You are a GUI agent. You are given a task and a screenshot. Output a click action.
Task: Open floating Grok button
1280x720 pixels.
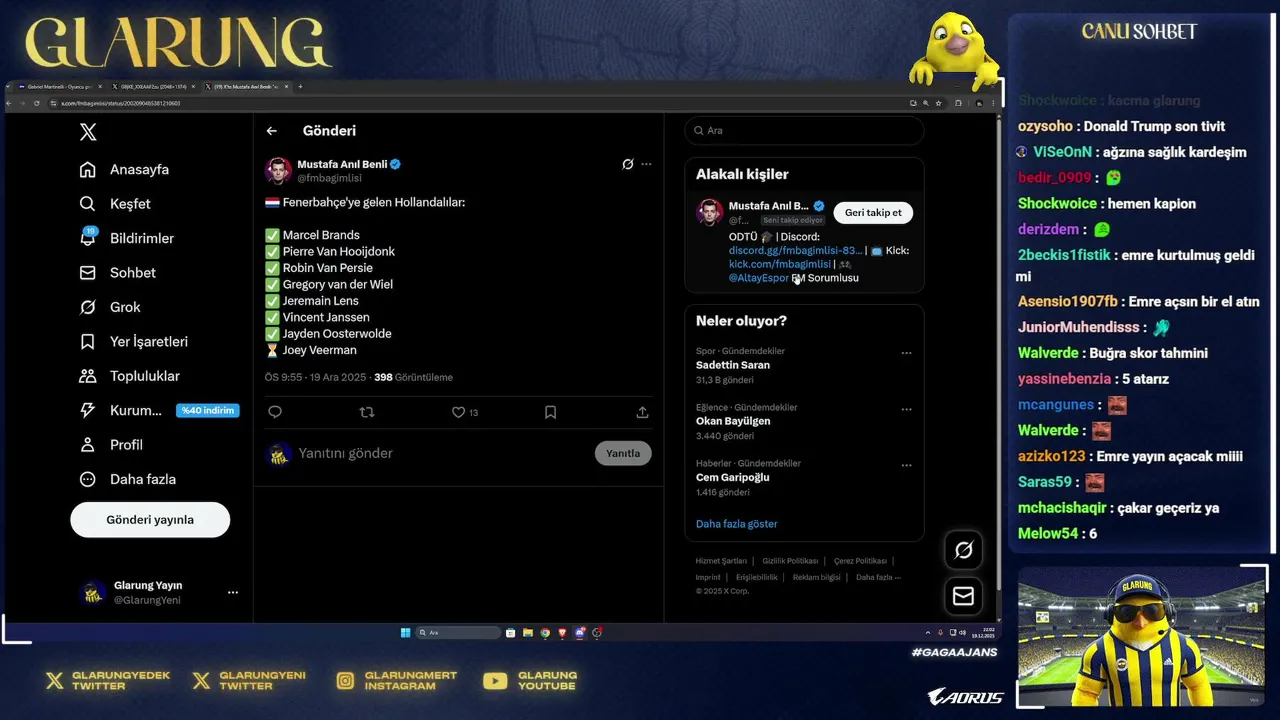pyautogui.click(x=964, y=550)
